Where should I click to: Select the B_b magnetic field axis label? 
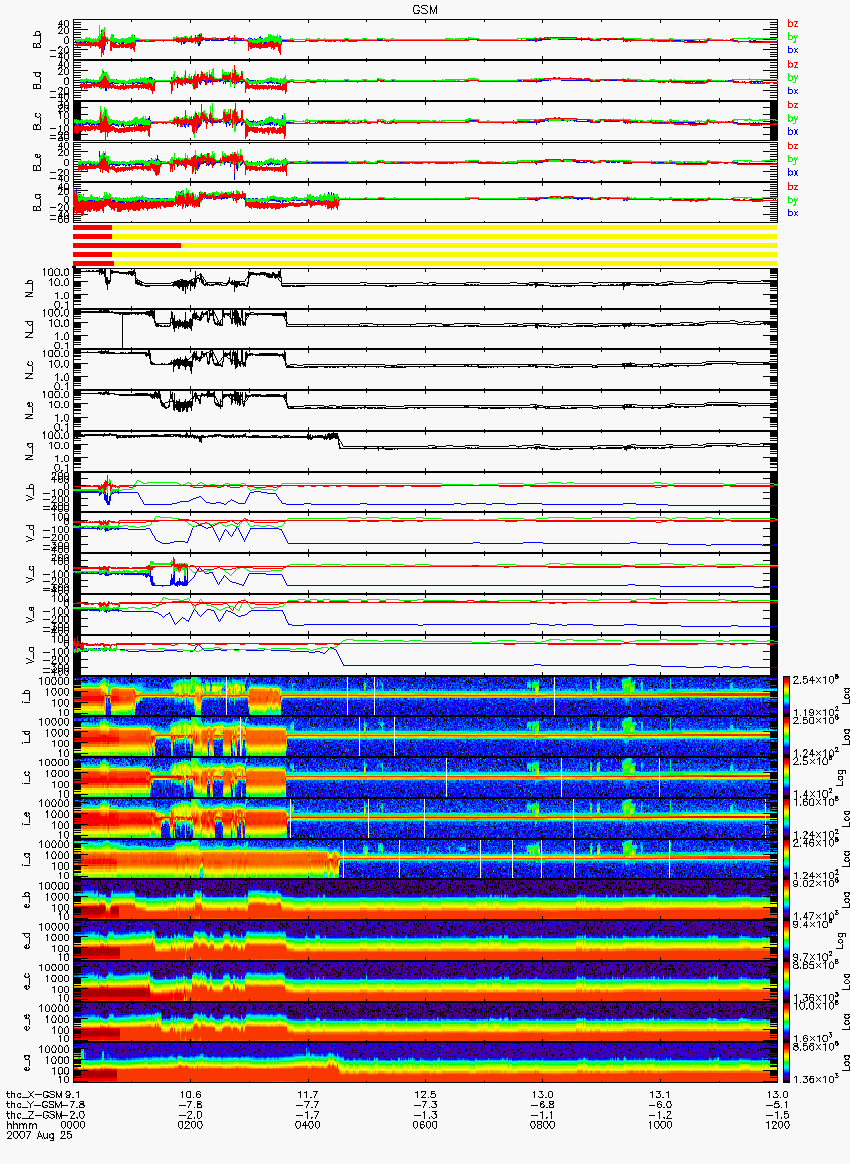pos(37,40)
